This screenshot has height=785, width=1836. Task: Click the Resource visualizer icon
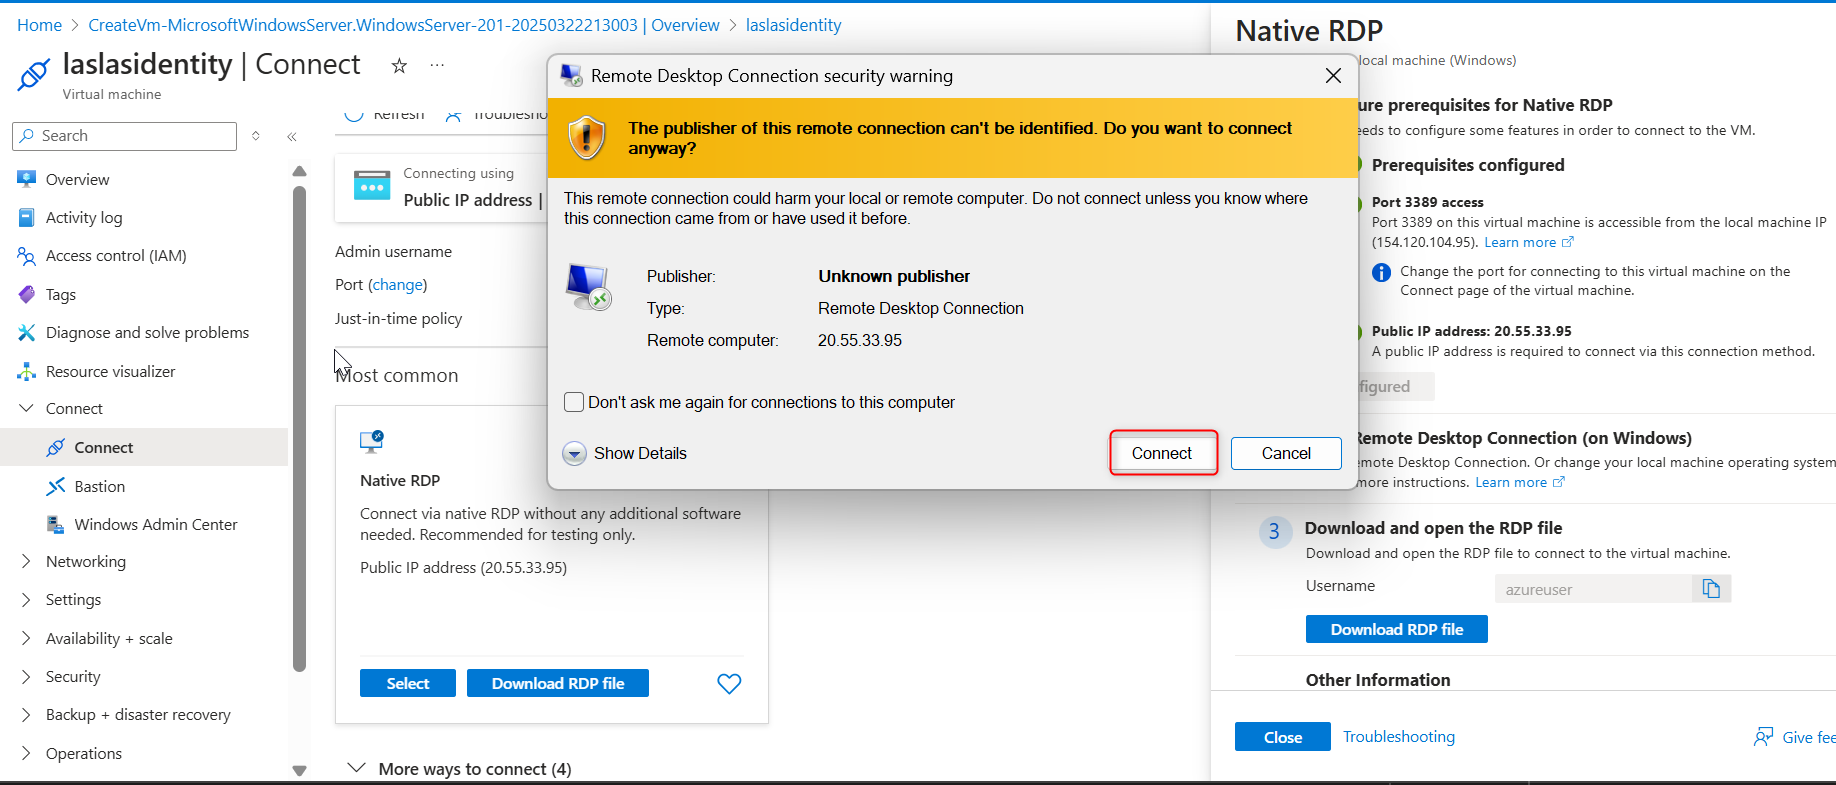27,371
